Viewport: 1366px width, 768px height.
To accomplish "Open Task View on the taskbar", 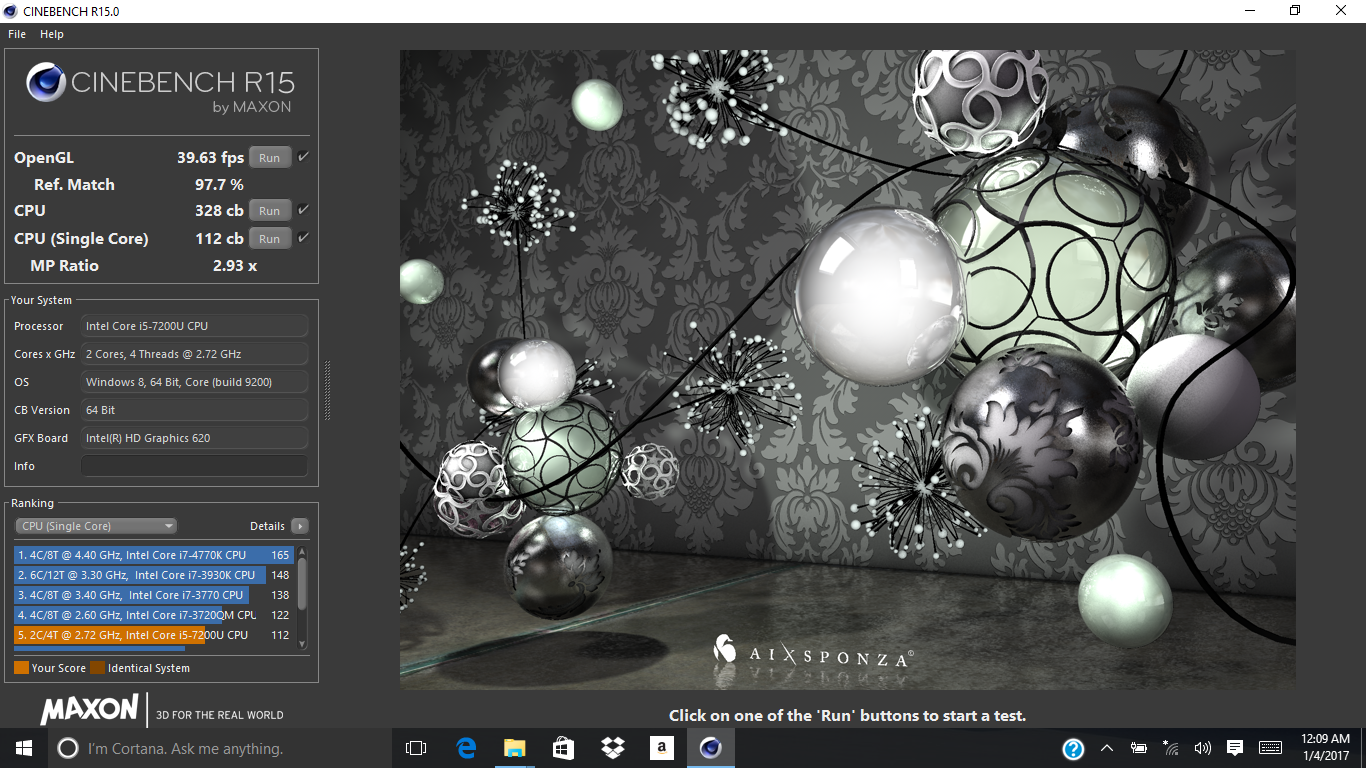I will point(416,748).
